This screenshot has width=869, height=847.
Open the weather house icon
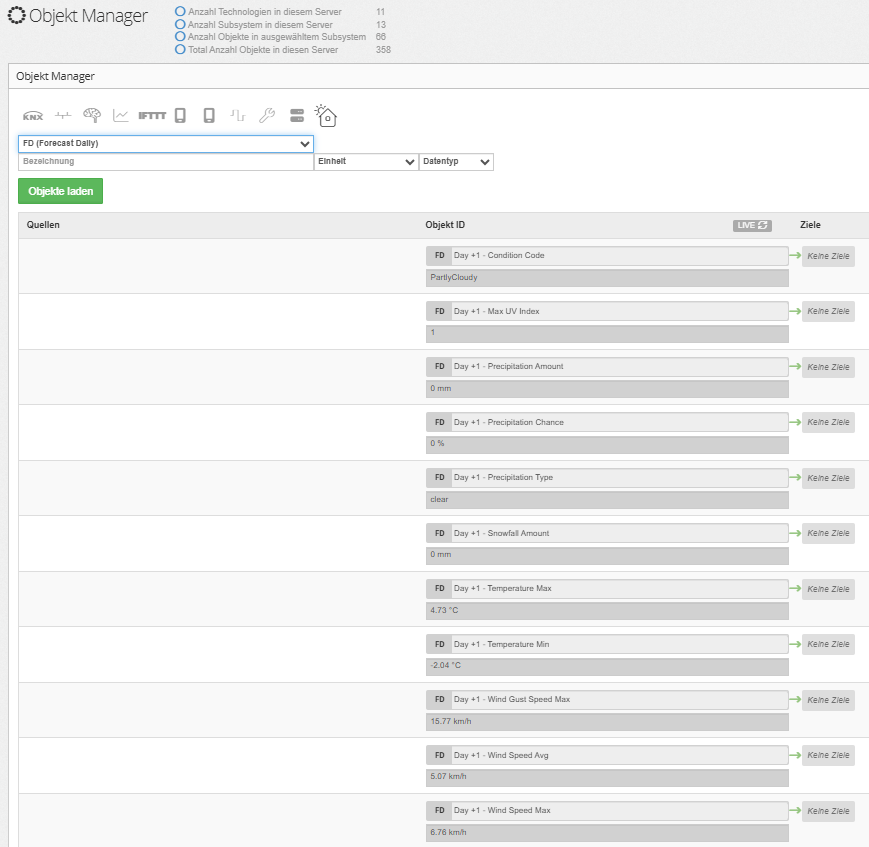[x=326, y=116]
